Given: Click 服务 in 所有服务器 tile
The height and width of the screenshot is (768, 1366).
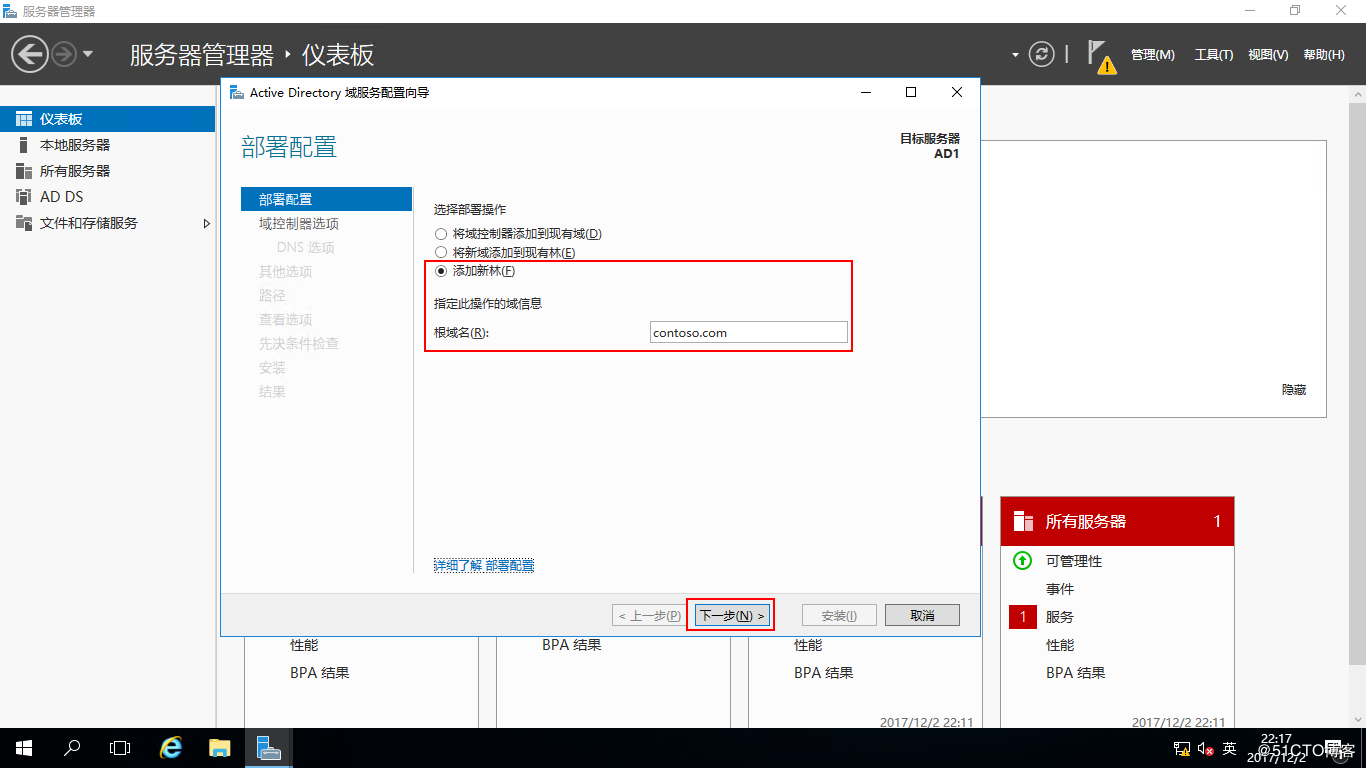Looking at the screenshot, I should coord(1060,617).
